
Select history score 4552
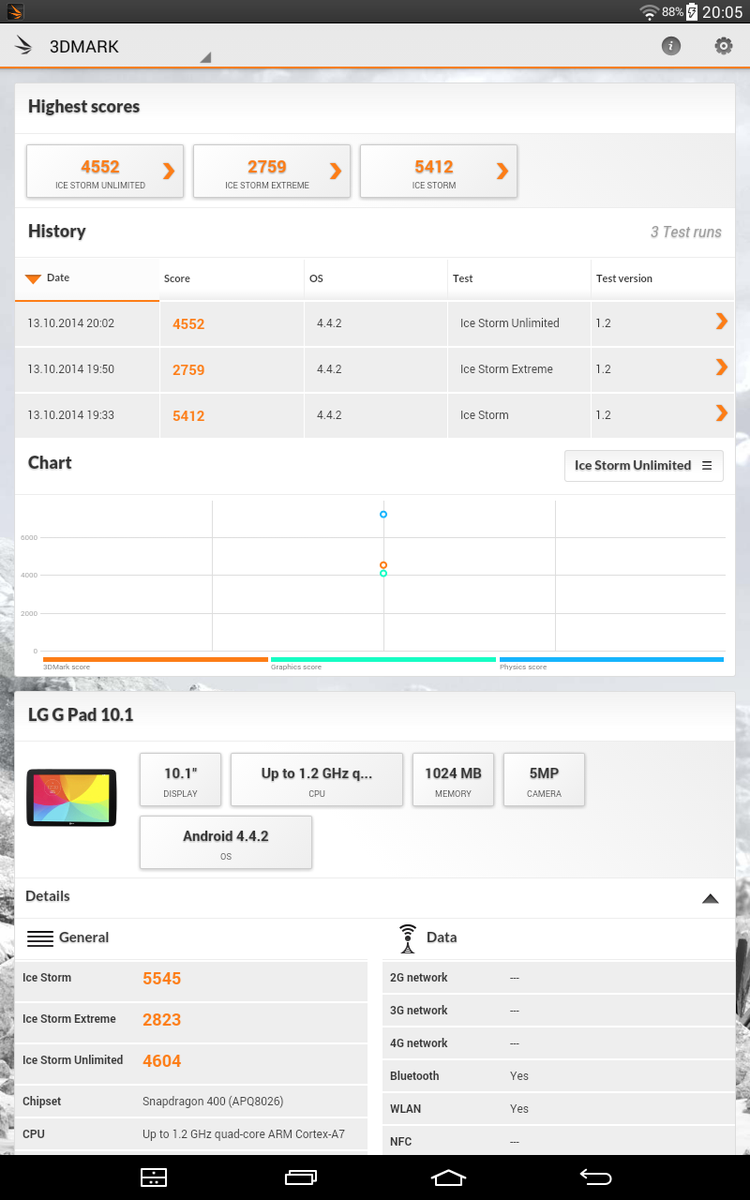188,324
